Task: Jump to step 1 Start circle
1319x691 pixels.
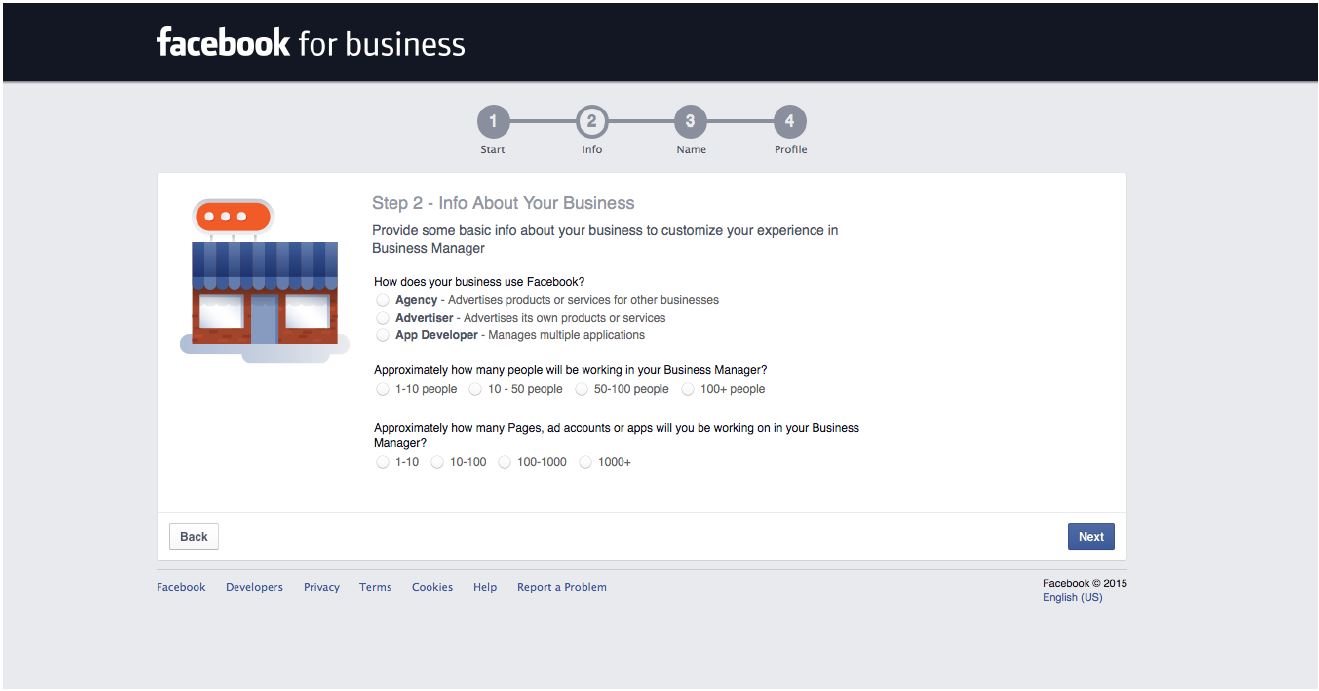Action: (x=493, y=122)
